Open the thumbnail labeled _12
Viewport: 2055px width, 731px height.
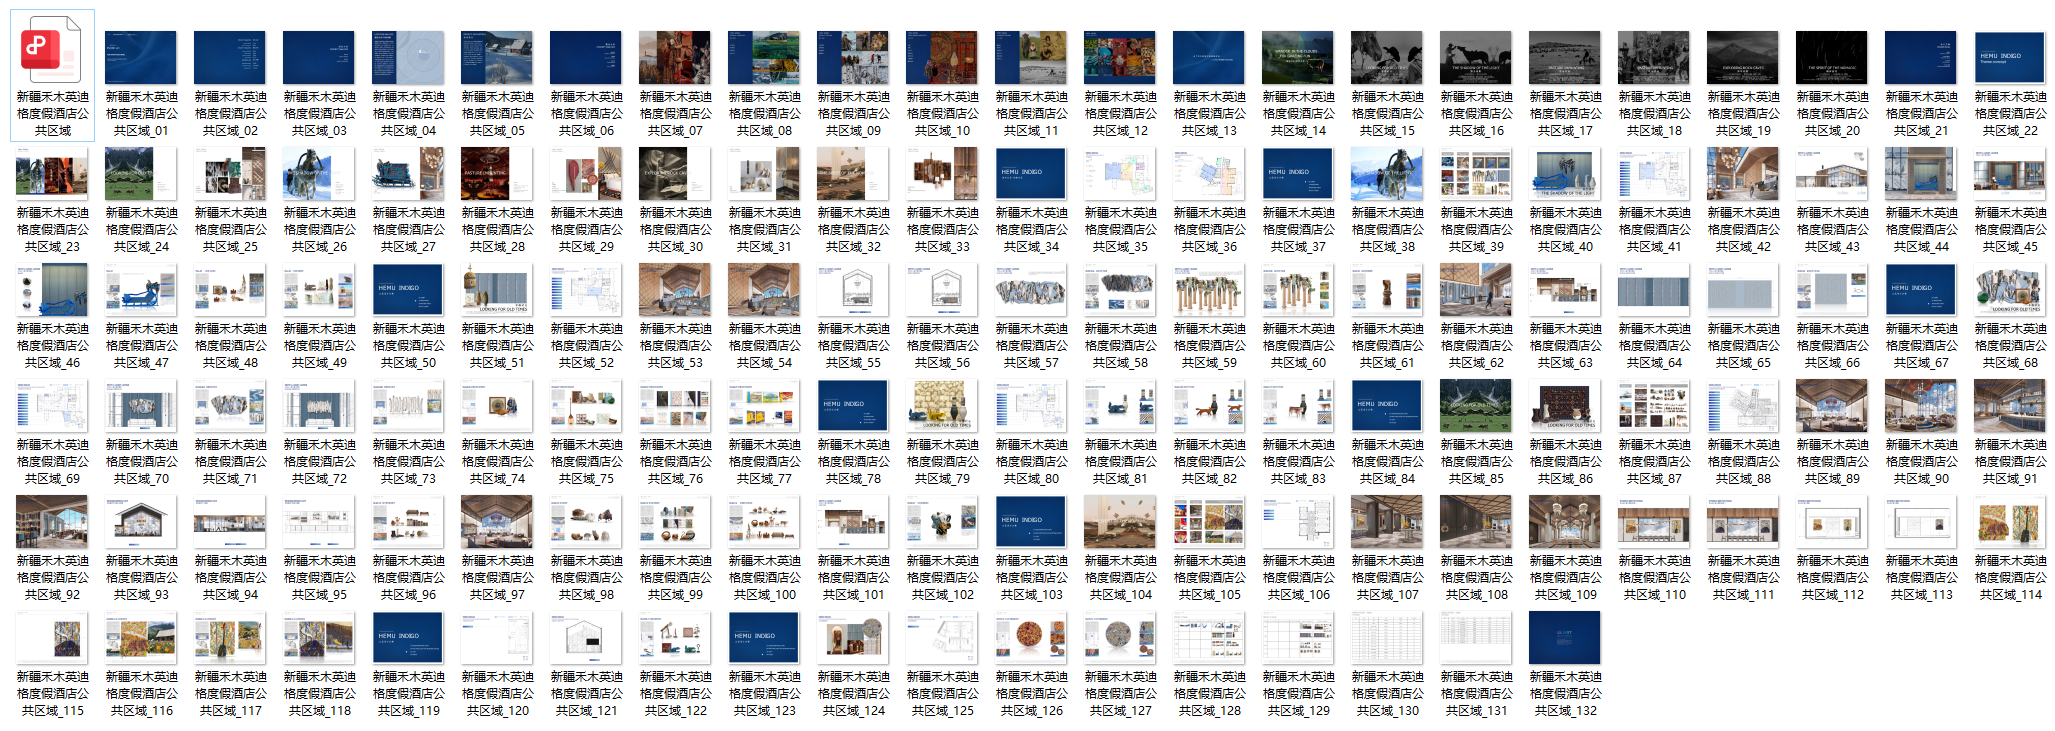[x=1120, y=57]
